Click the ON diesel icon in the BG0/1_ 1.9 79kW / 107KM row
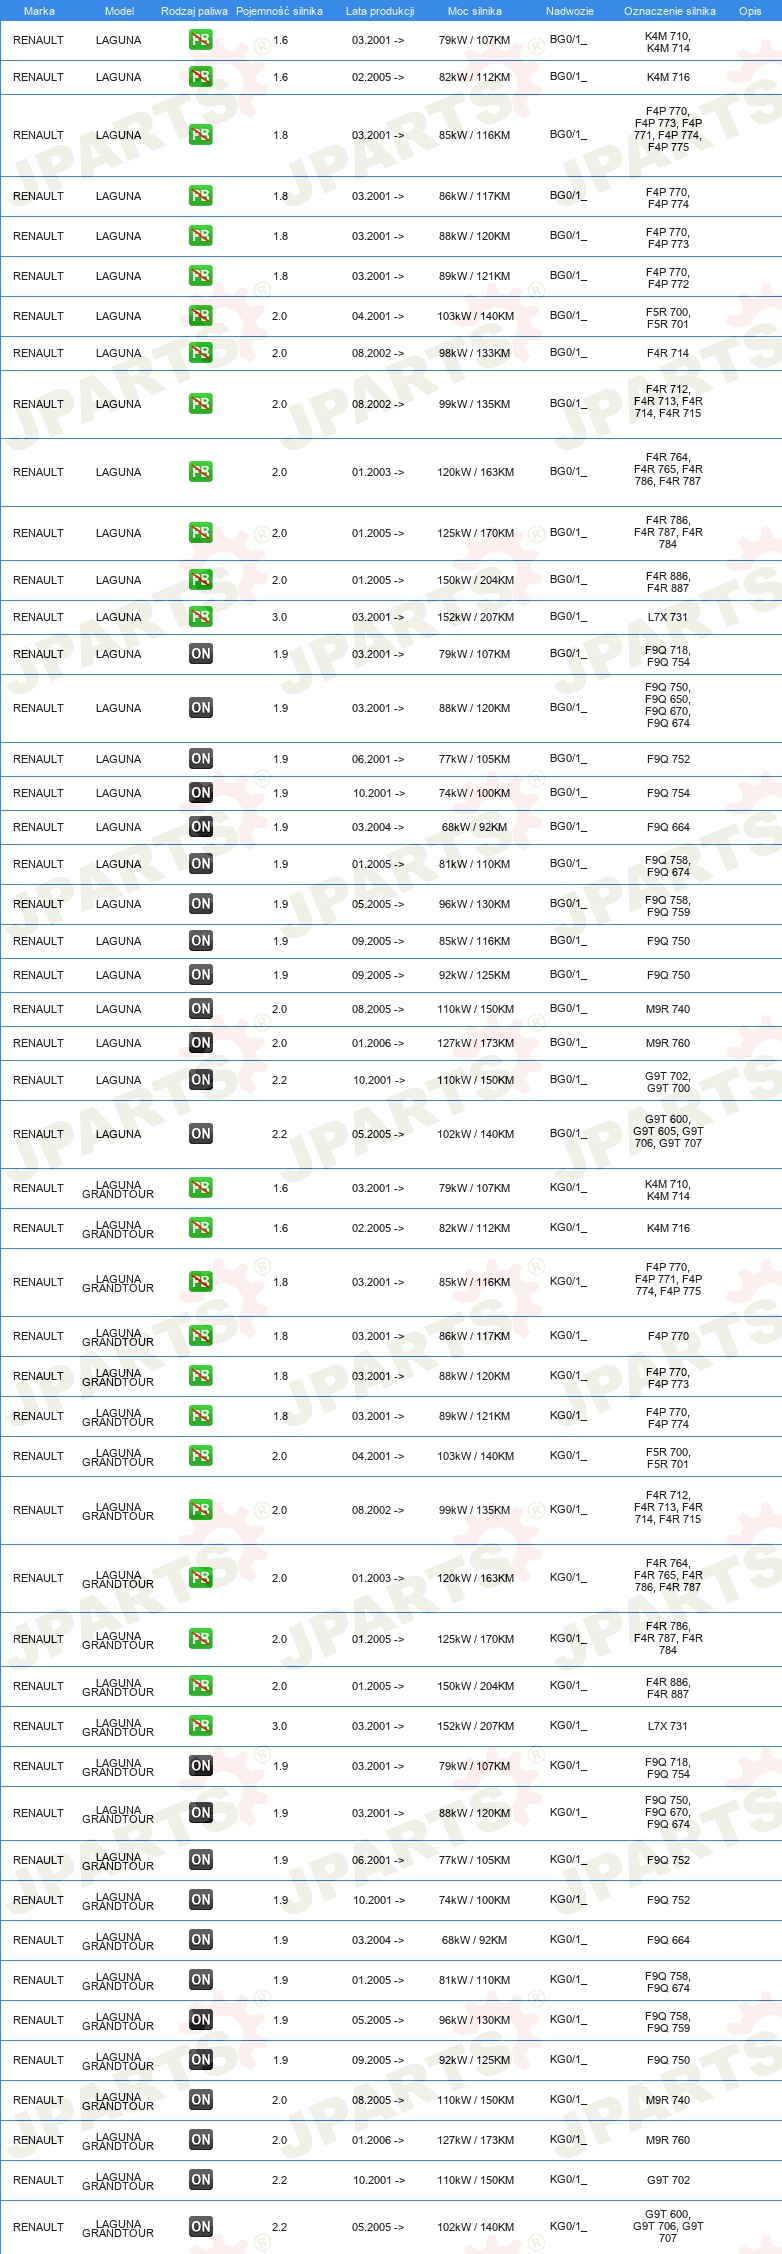This screenshot has width=782, height=2254. click(200, 654)
